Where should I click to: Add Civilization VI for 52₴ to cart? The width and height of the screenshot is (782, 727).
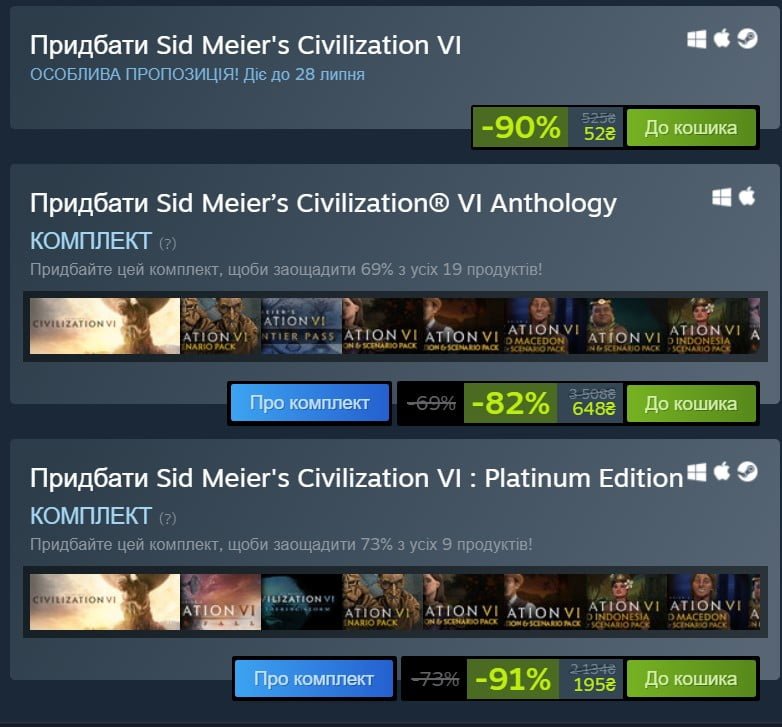click(691, 128)
